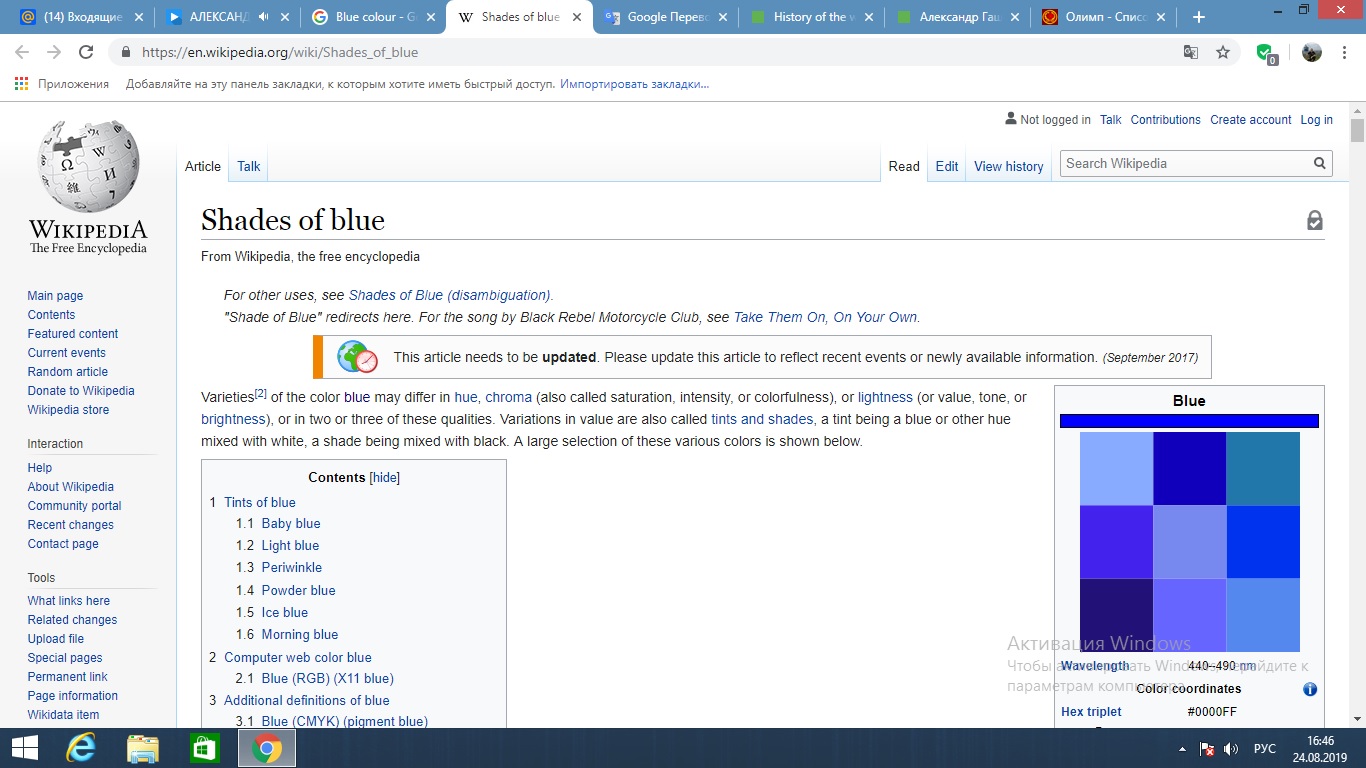This screenshot has height=768, width=1366.
Task: Click the site padlock icon in address bar
Action: (x=126, y=52)
